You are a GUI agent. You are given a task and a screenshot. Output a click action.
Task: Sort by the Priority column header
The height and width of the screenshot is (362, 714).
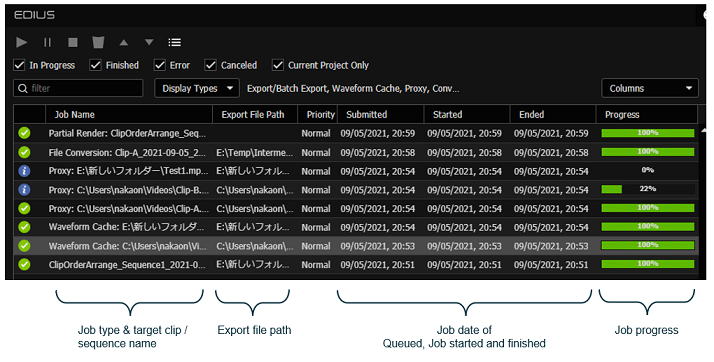(317, 114)
